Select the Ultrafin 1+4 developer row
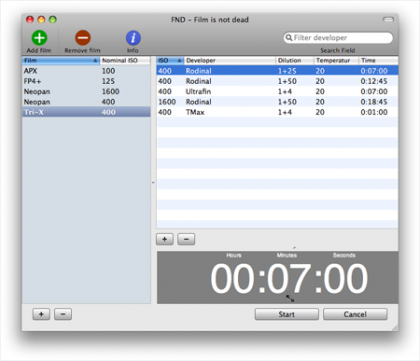The width and height of the screenshot is (420, 361). [x=277, y=91]
